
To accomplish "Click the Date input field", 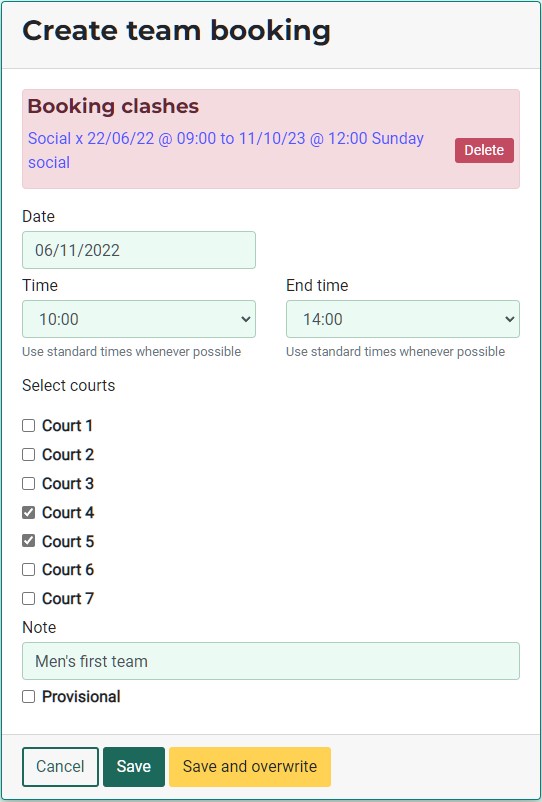I will [x=139, y=250].
